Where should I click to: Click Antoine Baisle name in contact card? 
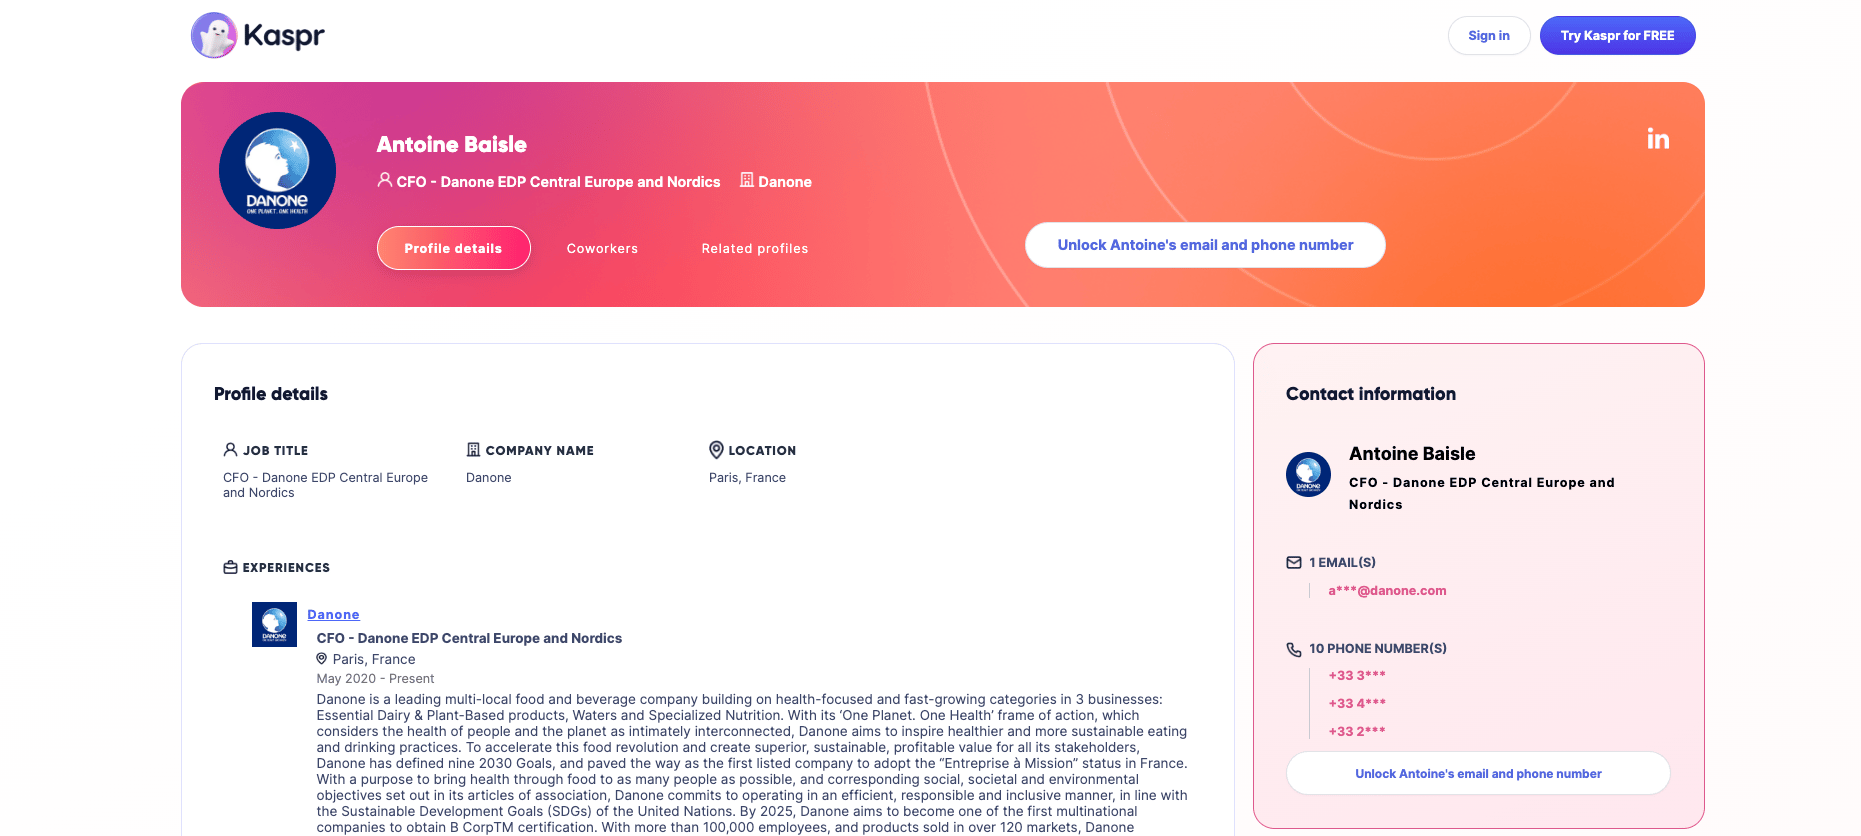[1412, 454]
